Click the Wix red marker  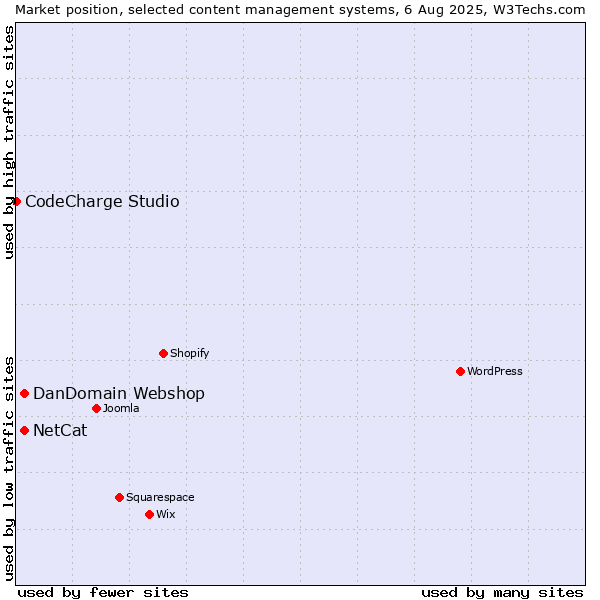(x=150, y=515)
